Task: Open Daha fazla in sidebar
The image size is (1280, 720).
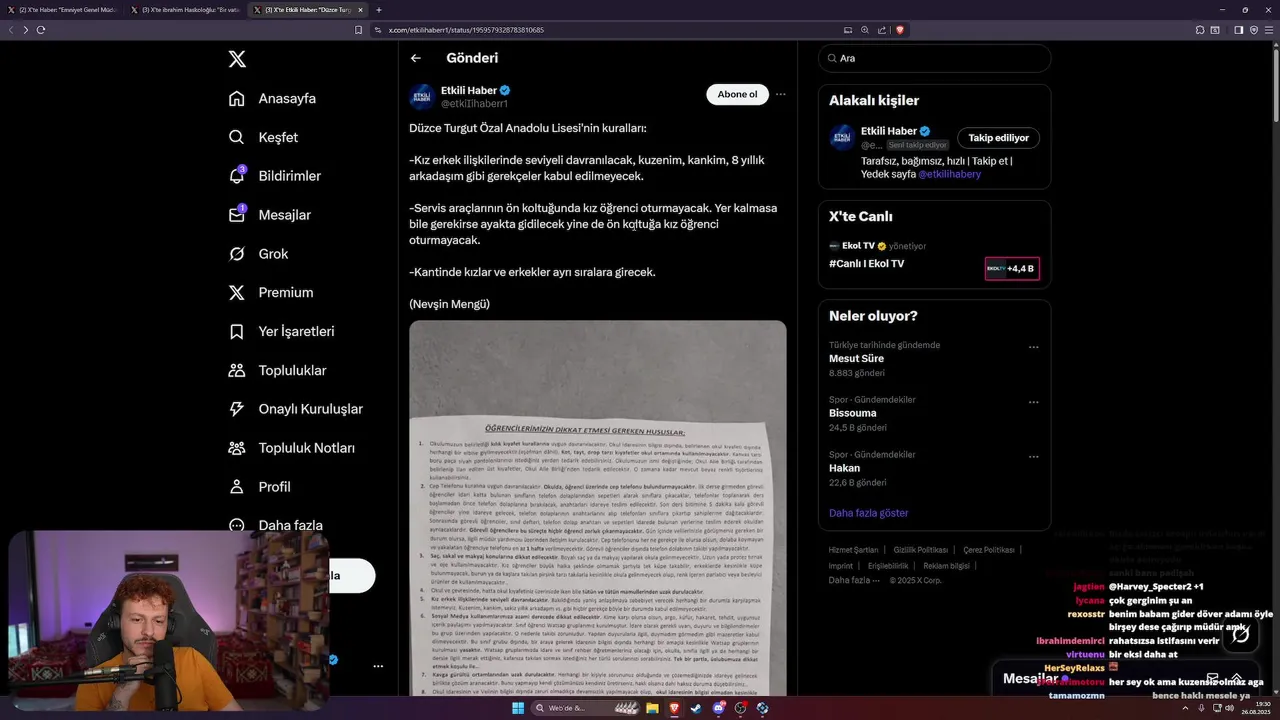Action: point(276,524)
